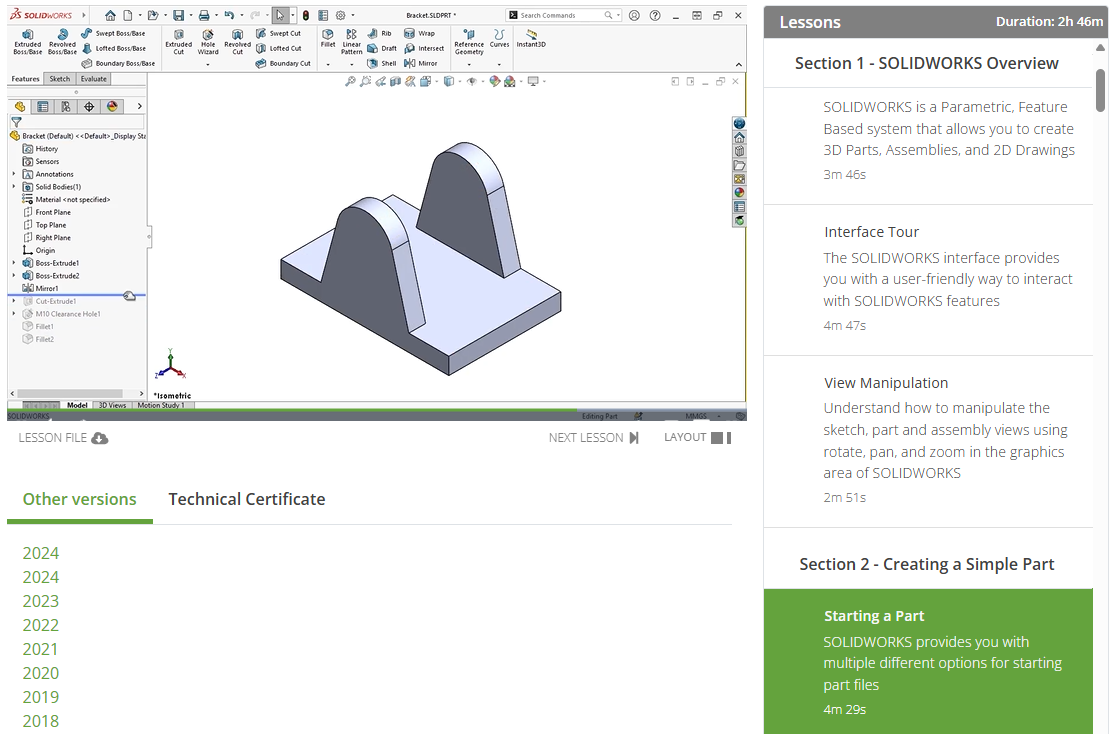The height and width of the screenshot is (734, 1111).
Task: Select the Shell tool
Action: coord(382,63)
